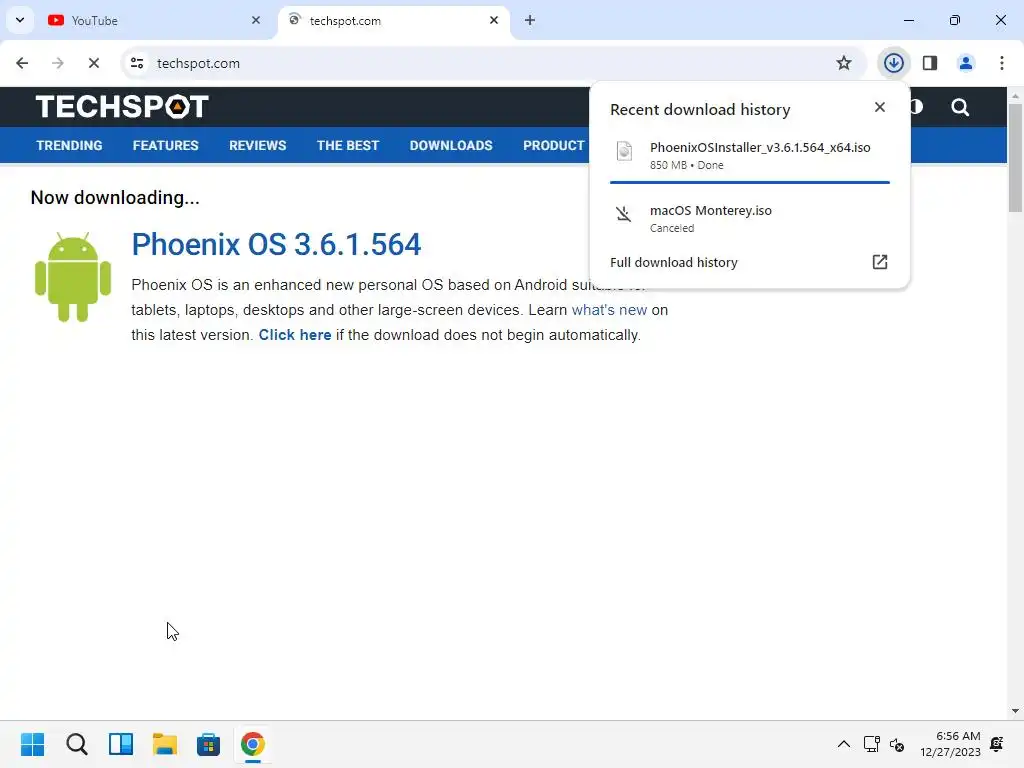Stop loading the page

click(x=93, y=63)
